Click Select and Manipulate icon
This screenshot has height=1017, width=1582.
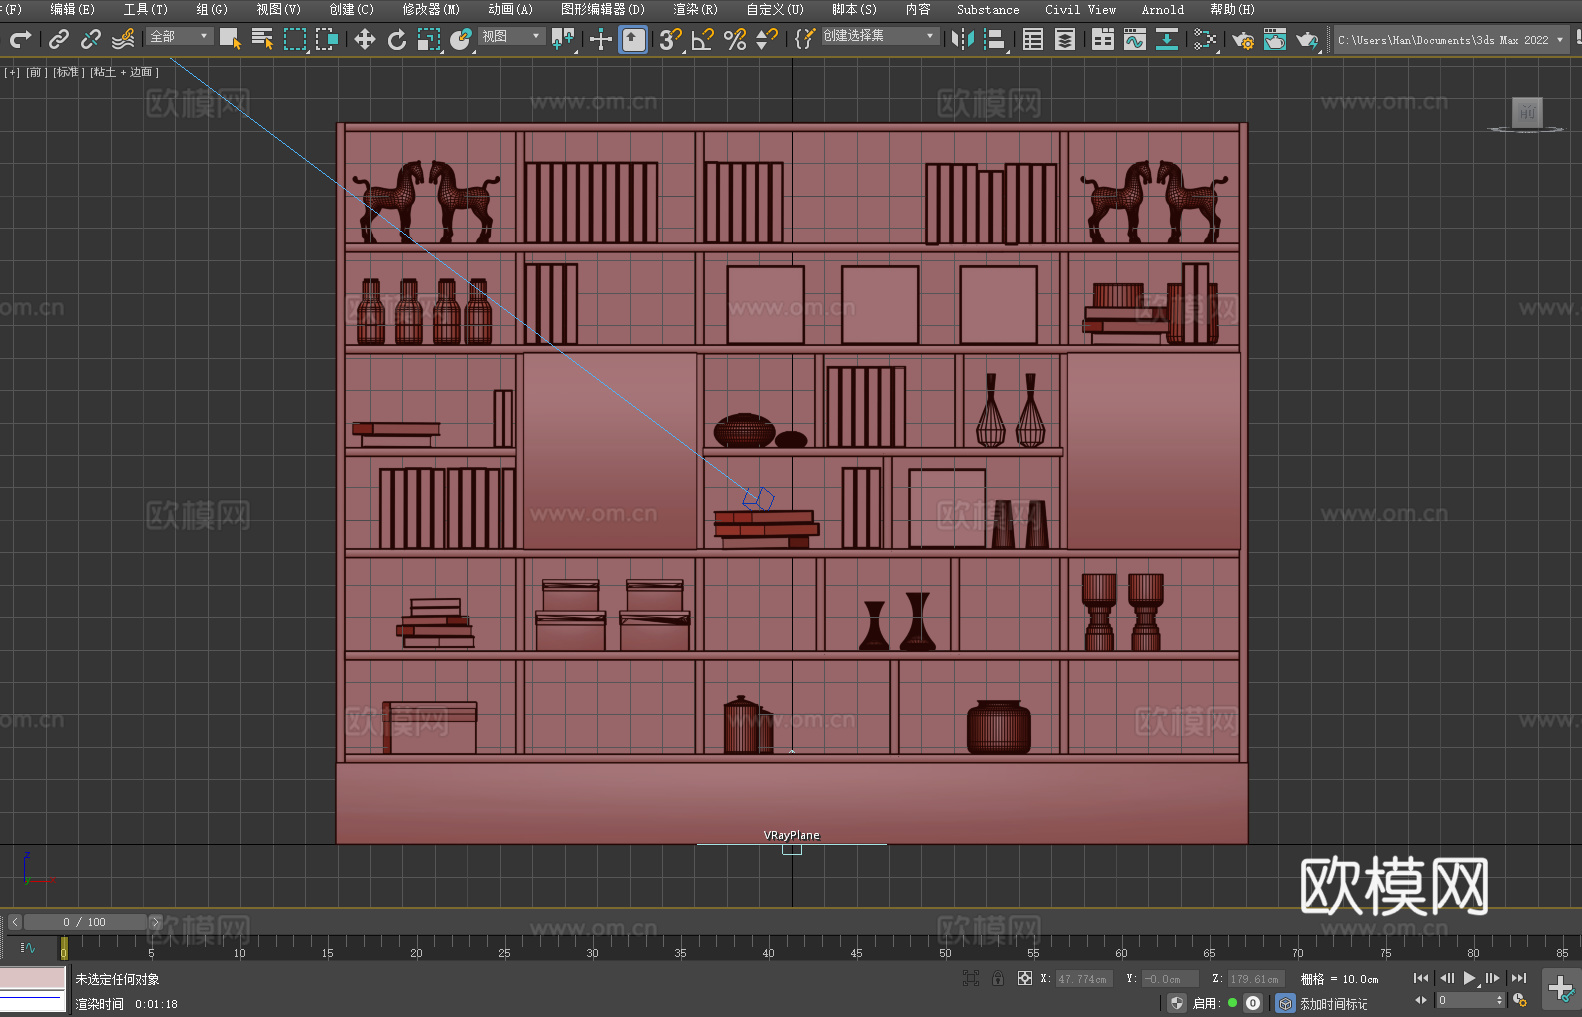coord(601,39)
